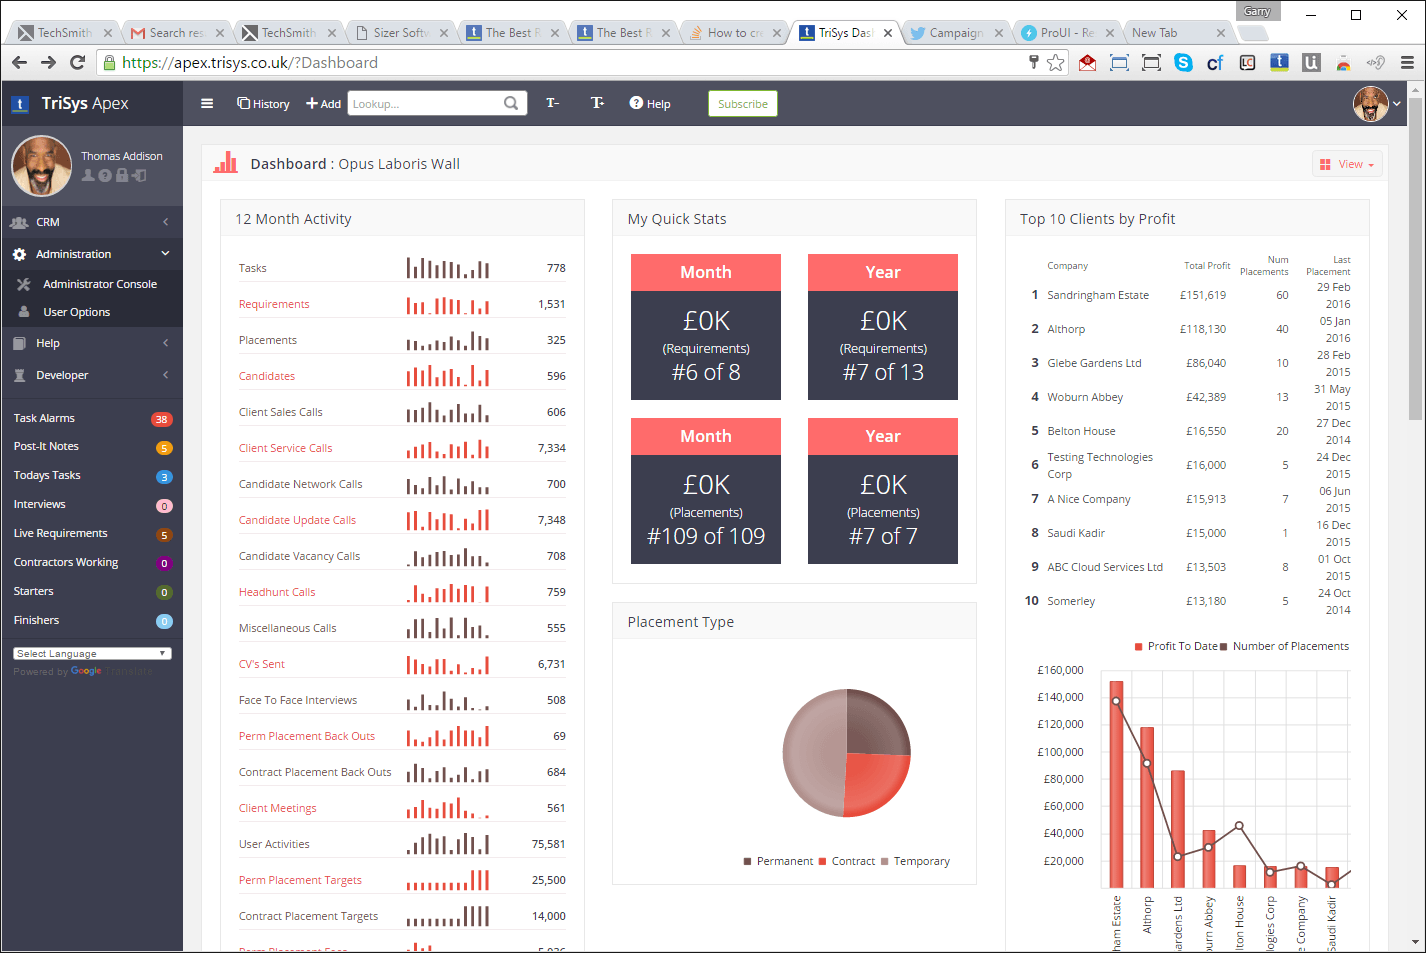Click the profile person icon under Thomas Addison
This screenshot has width=1426, height=953.
(88, 175)
